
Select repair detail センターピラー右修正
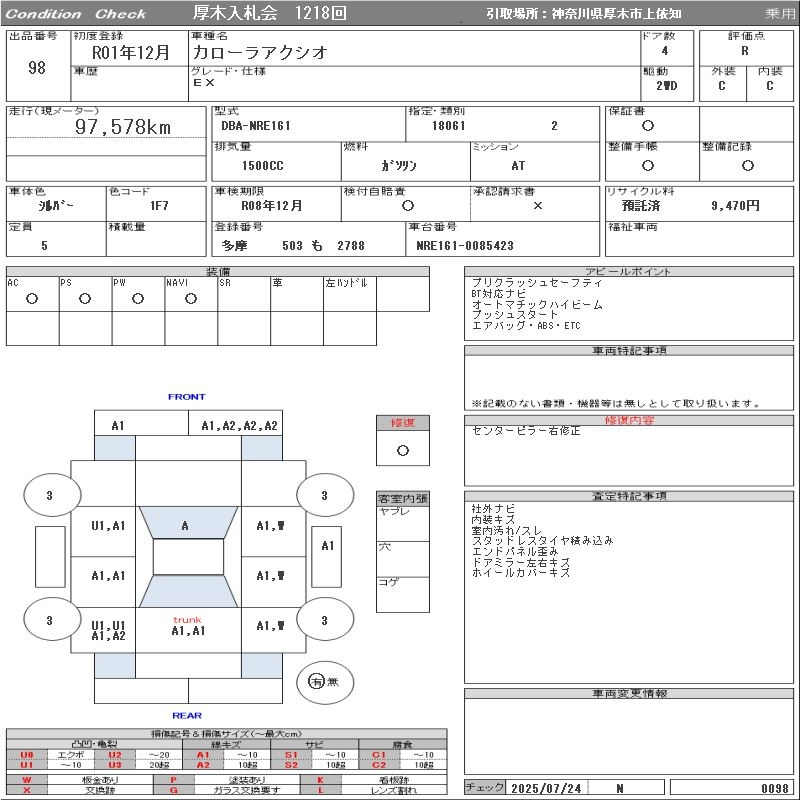point(526,431)
